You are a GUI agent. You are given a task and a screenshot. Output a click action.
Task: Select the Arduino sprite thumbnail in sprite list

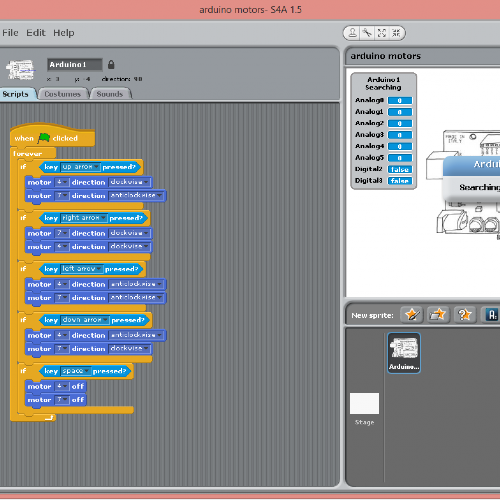[x=404, y=353]
